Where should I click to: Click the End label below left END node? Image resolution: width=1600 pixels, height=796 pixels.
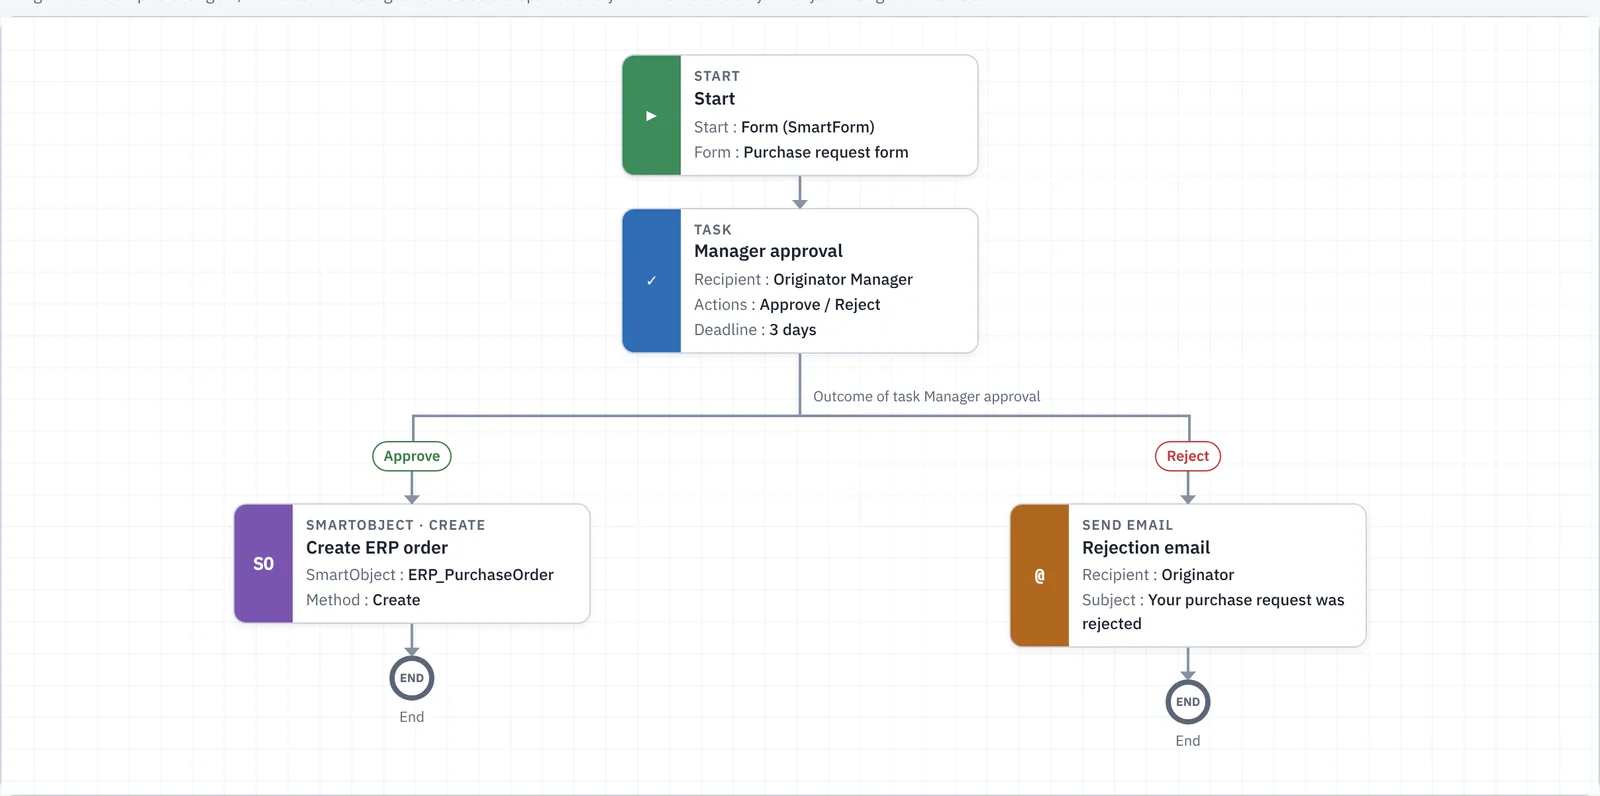pyautogui.click(x=412, y=717)
